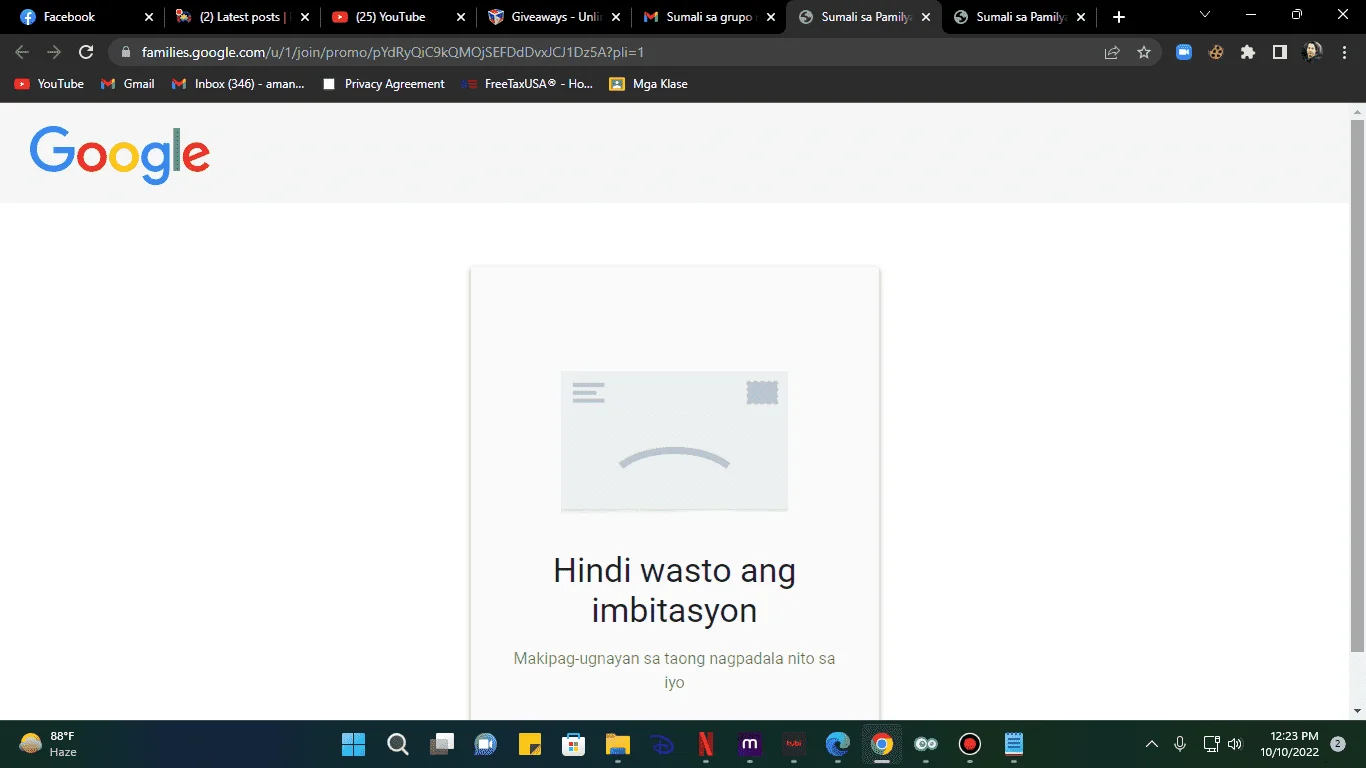This screenshot has height=768, width=1366.
Task: Close the Giveaways tab
Action: [x=615, y=17]
